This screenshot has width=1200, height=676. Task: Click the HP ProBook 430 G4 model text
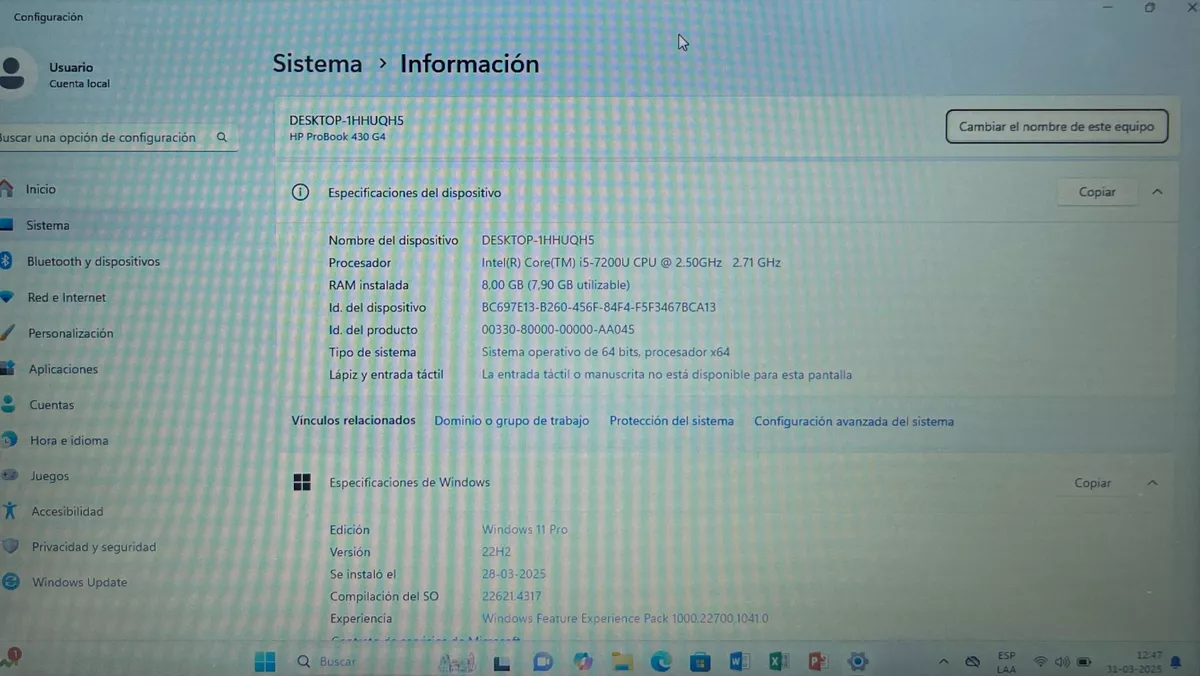[x=337, y=136]
